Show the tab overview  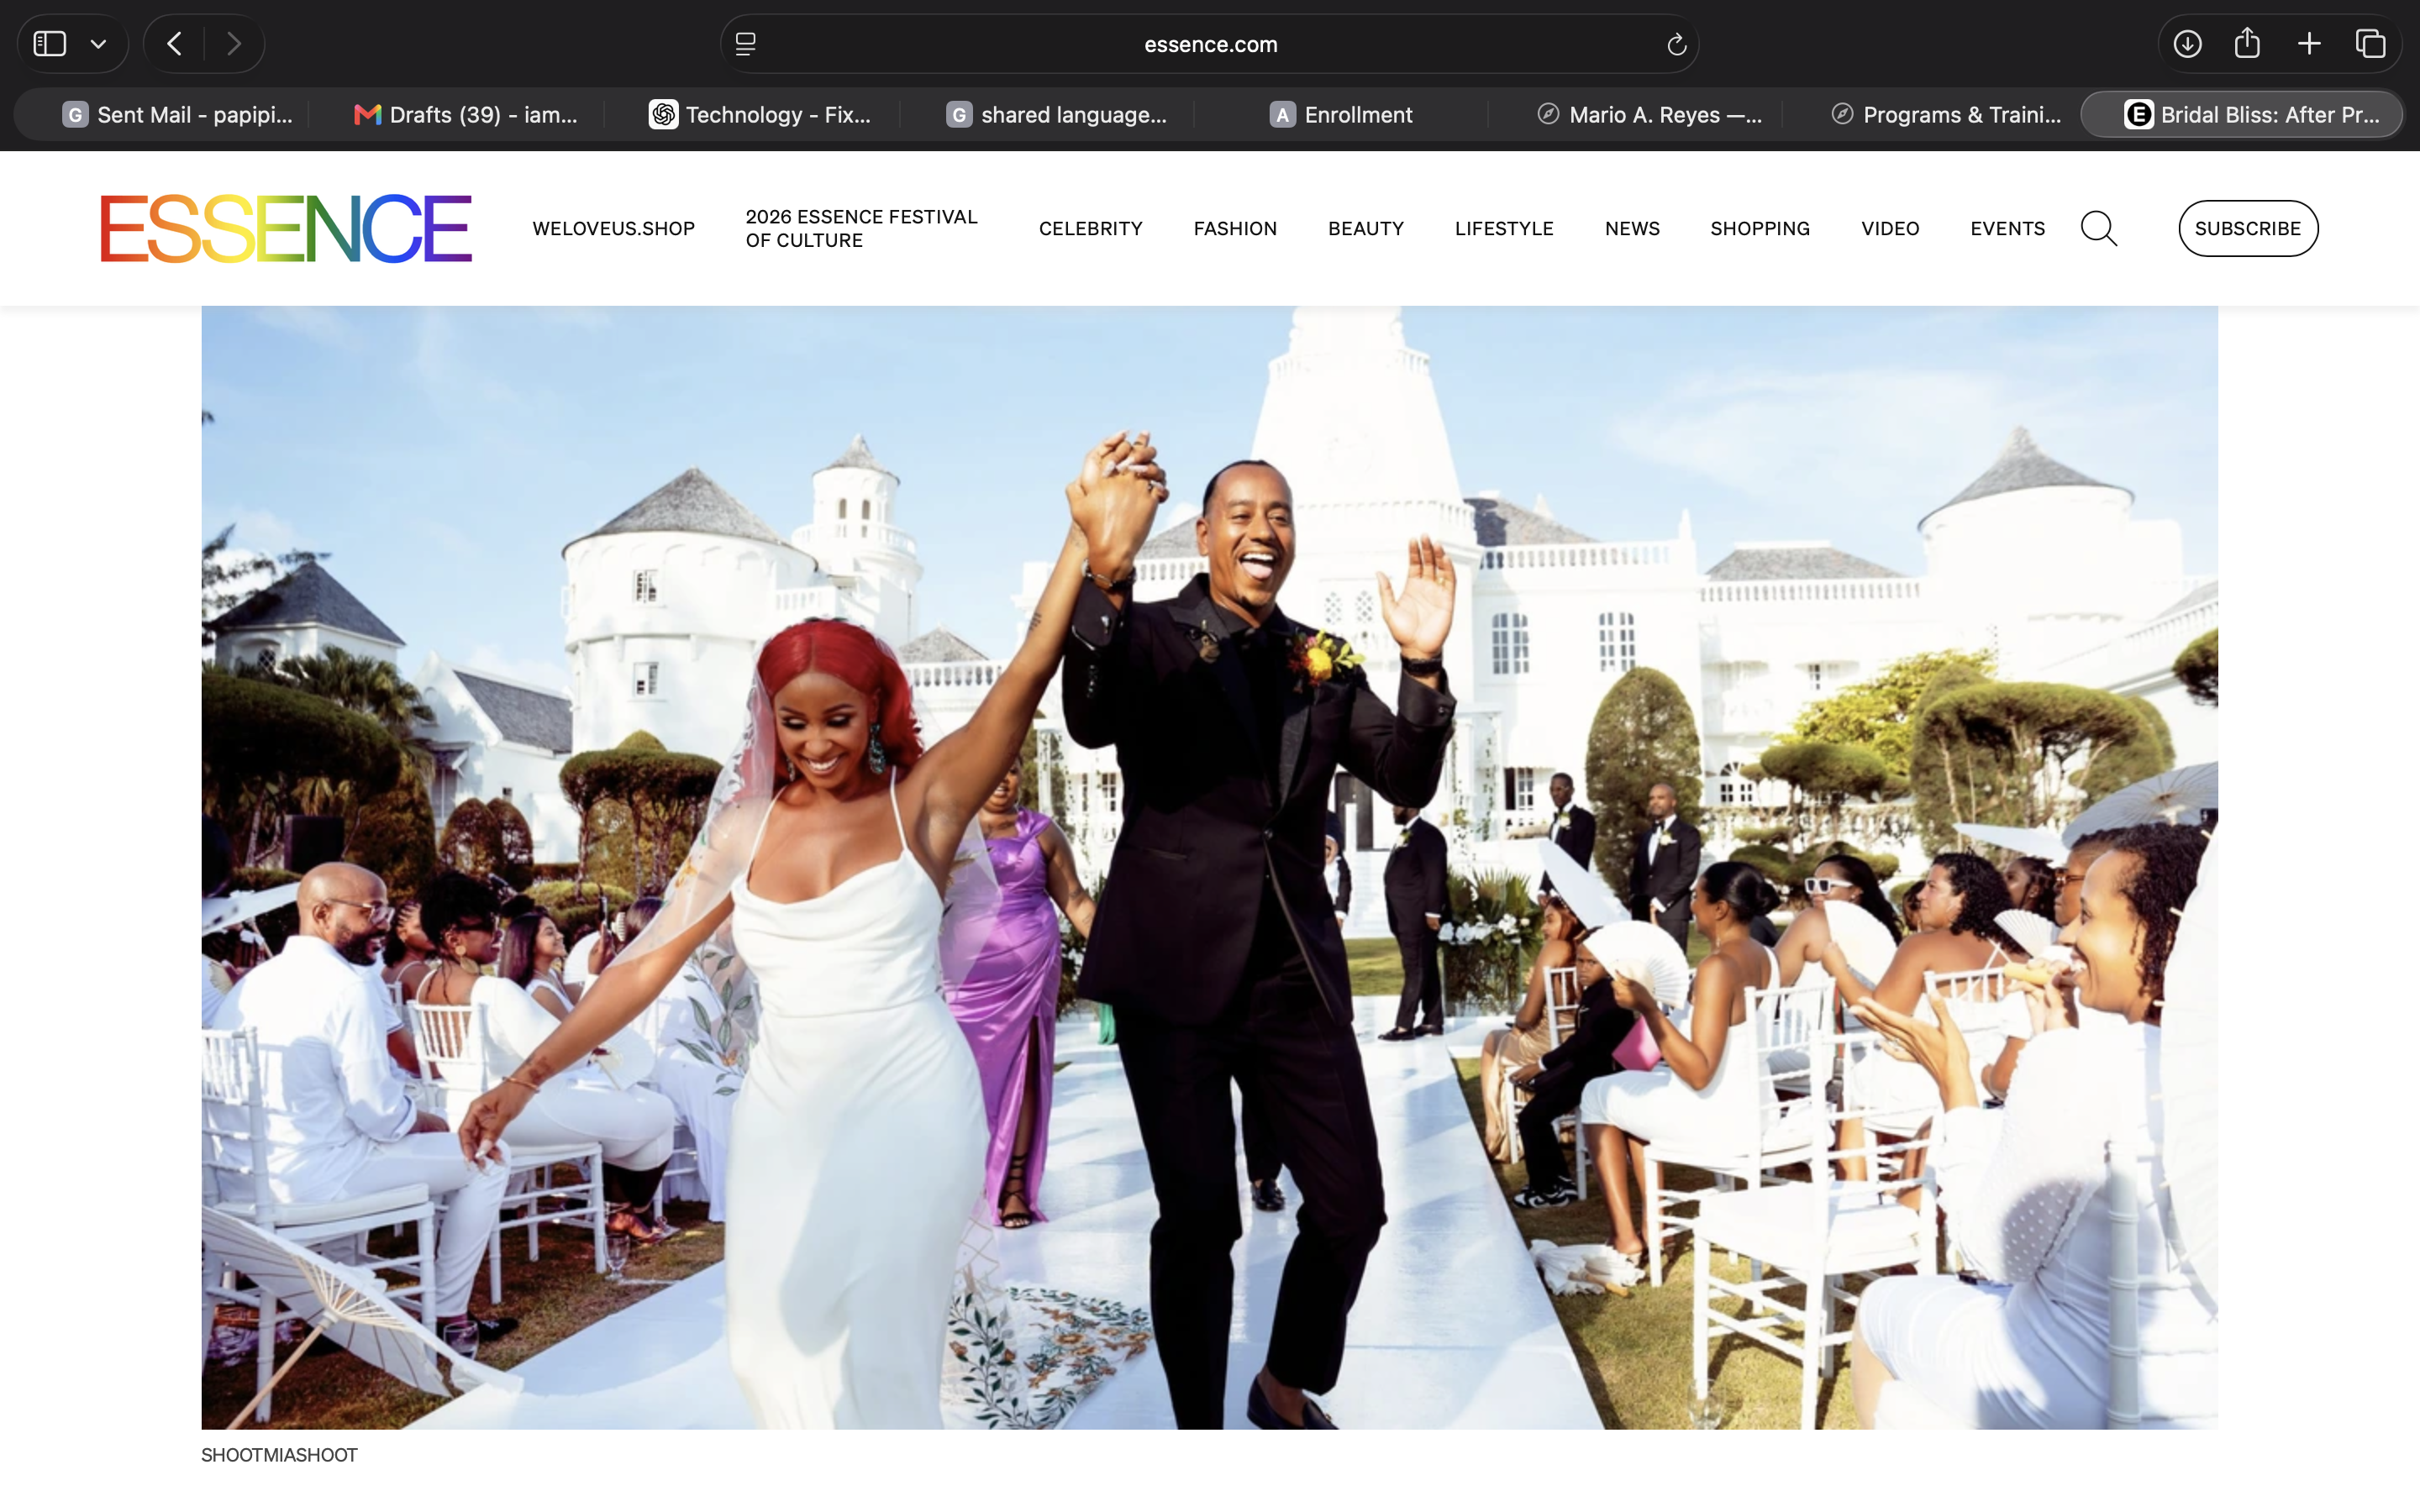[x=2370, y=44]
